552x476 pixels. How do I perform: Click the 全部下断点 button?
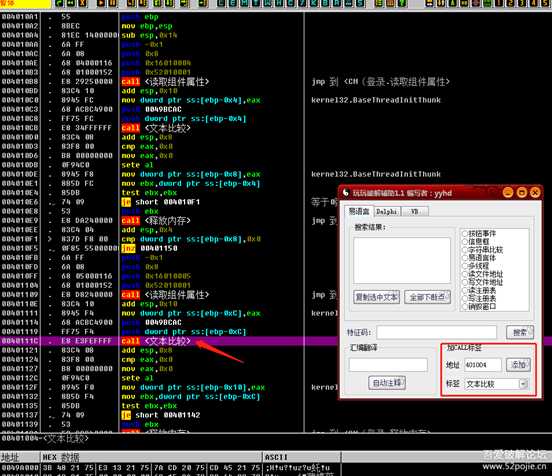427,297
